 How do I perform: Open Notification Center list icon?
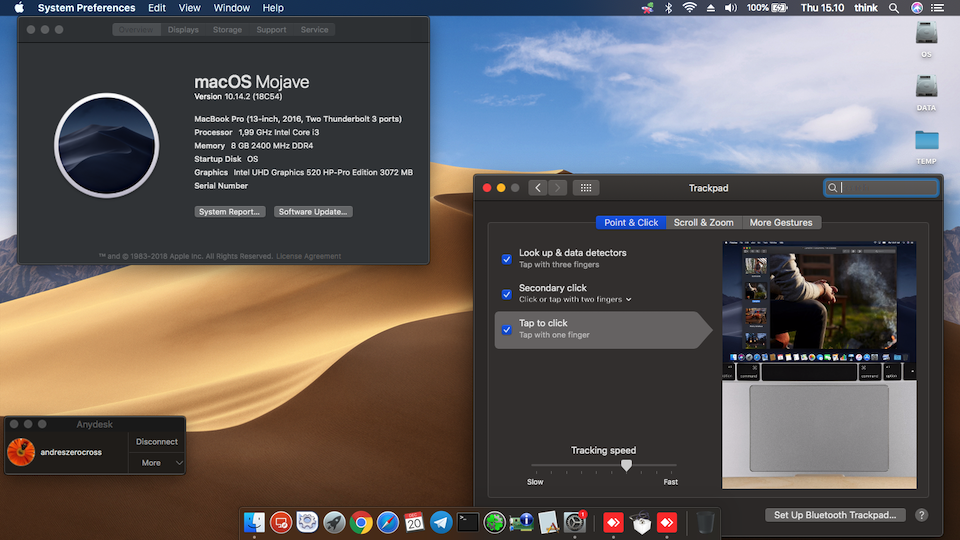pyautogui.click(x=937, y=8)
